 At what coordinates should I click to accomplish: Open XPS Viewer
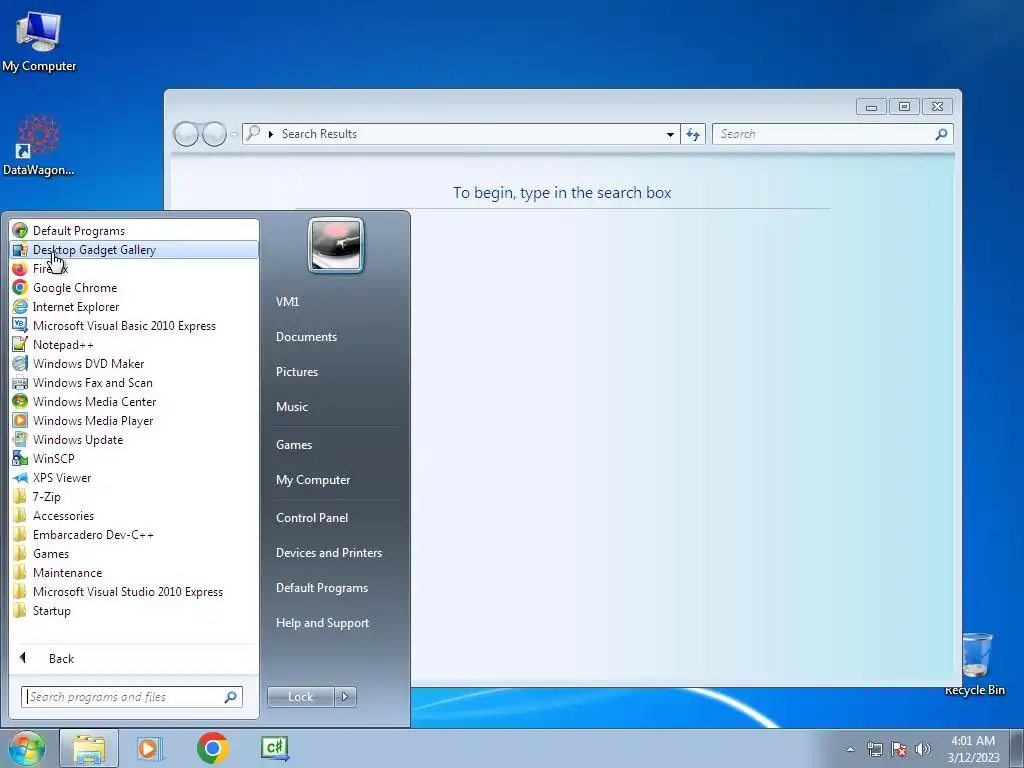click(134, 477)
